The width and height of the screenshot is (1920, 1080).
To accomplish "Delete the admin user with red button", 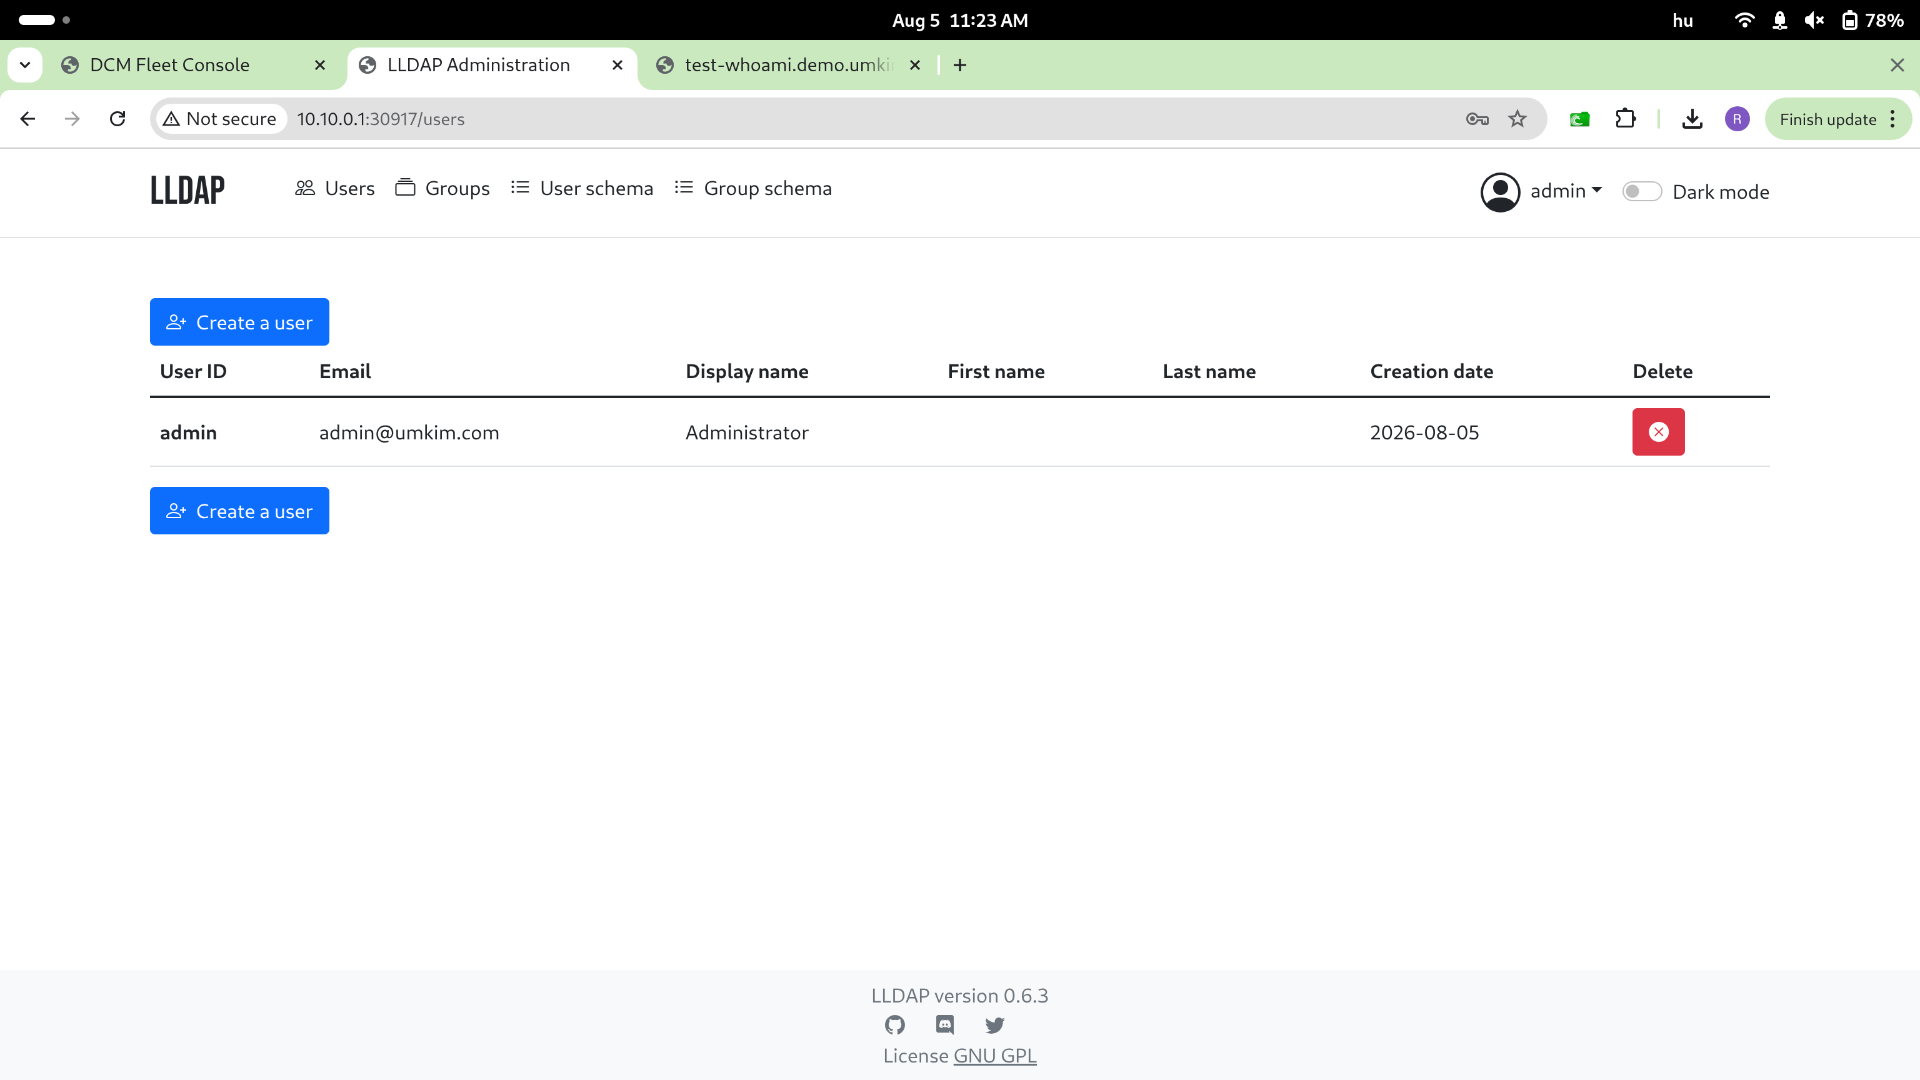I will [x=1658, y=432].
